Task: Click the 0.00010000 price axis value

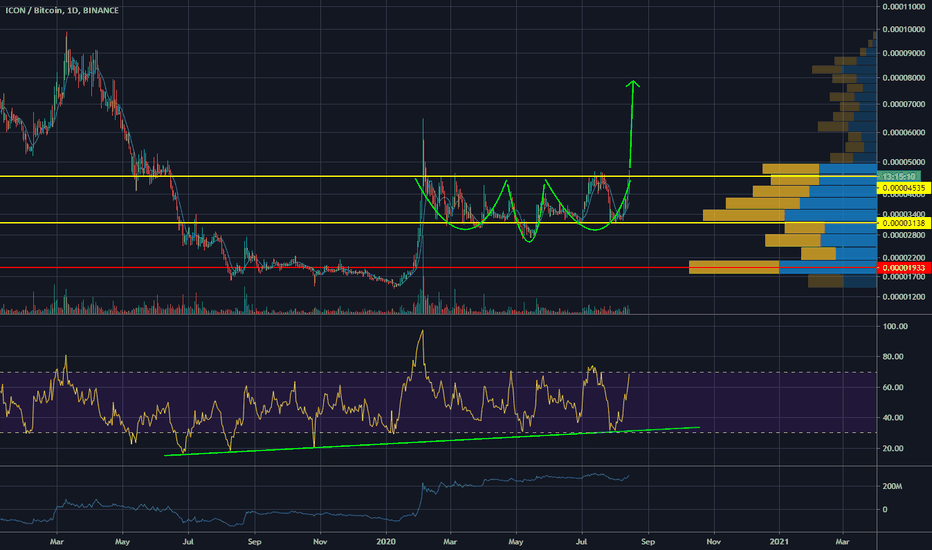Action: [x=903, y=29]
